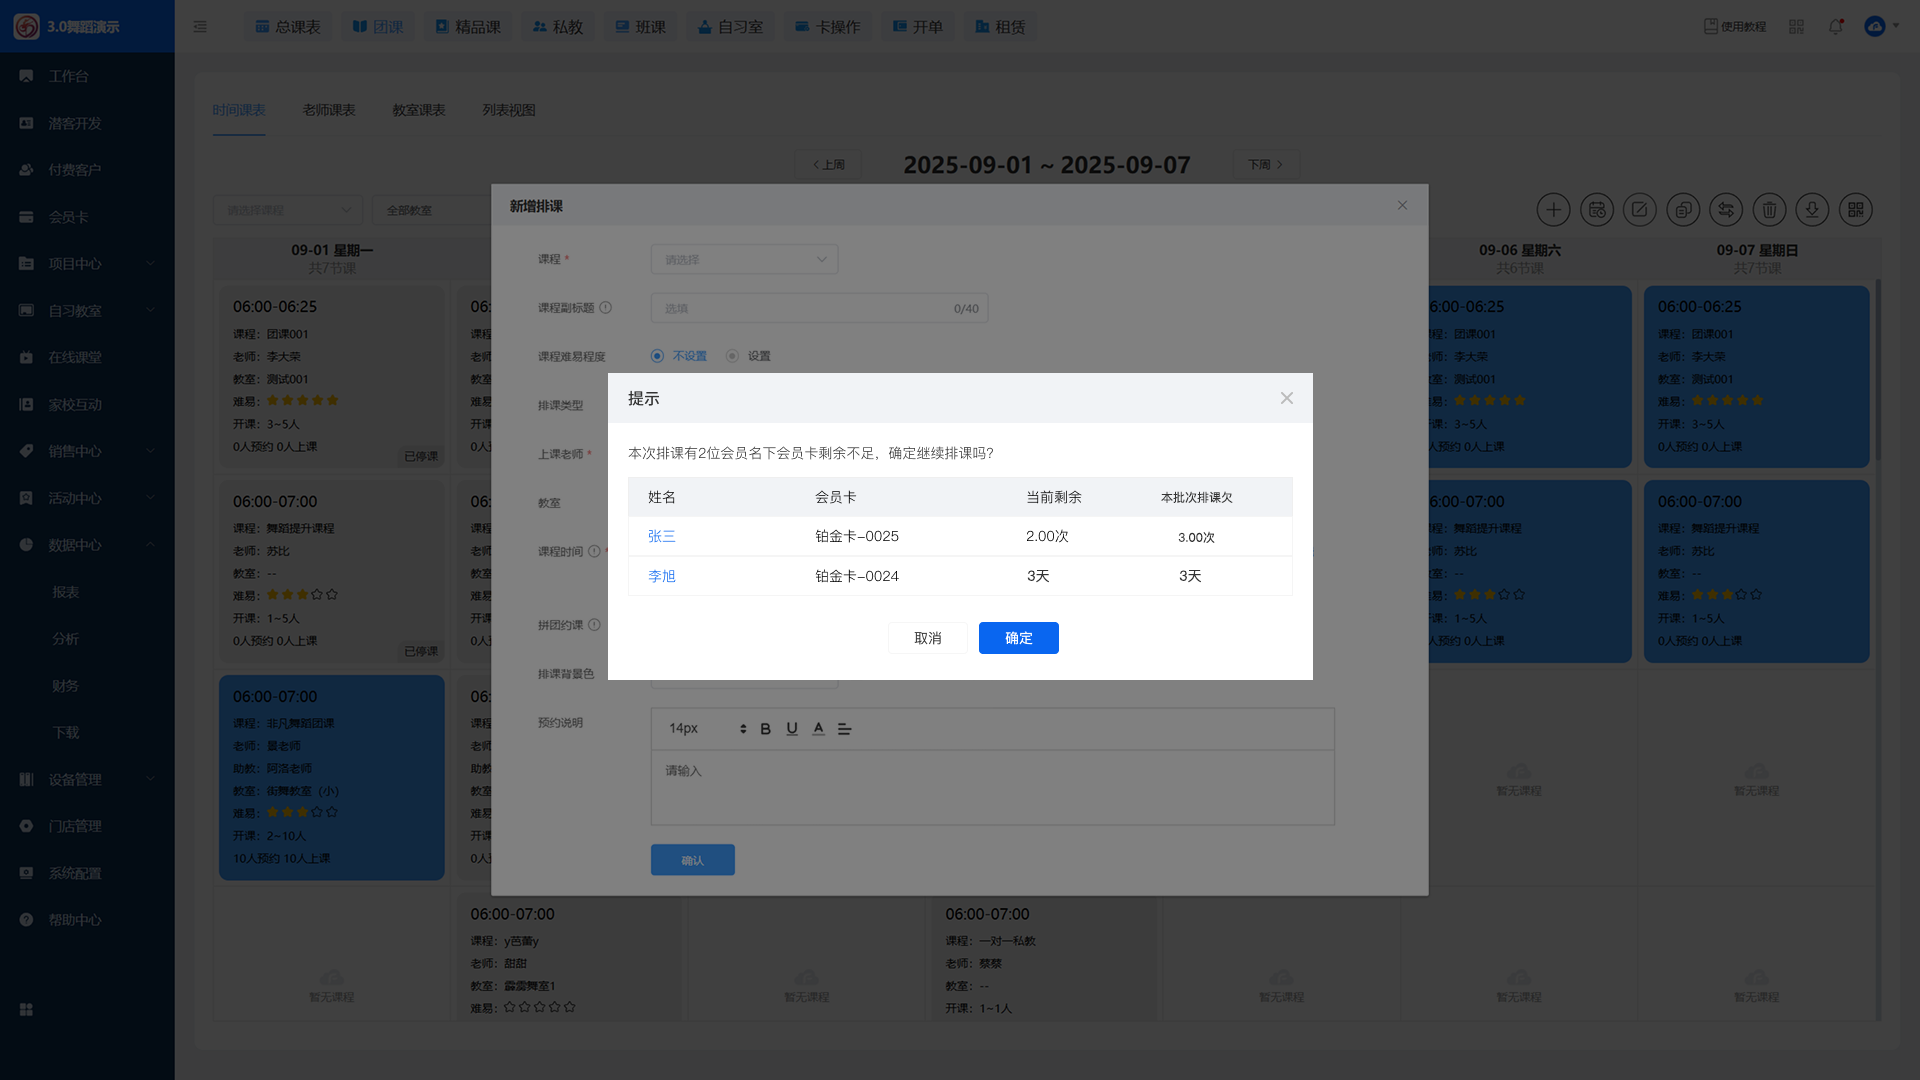The width and height of the screenshot is (1920, 1080).
Task: Click 确定 to continue scheduling
Action: pos(1018,638)
